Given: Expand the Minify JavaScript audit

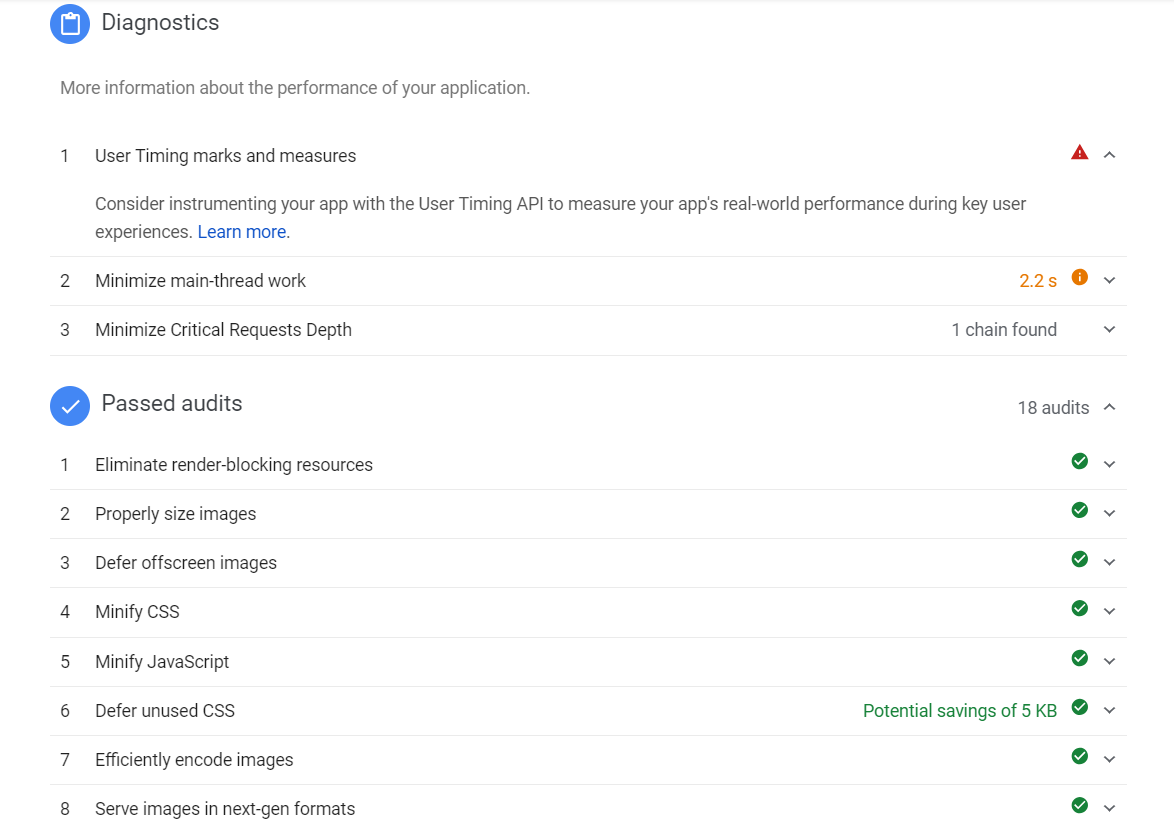Looking at the screenshot, I should tap(1109, 662).
